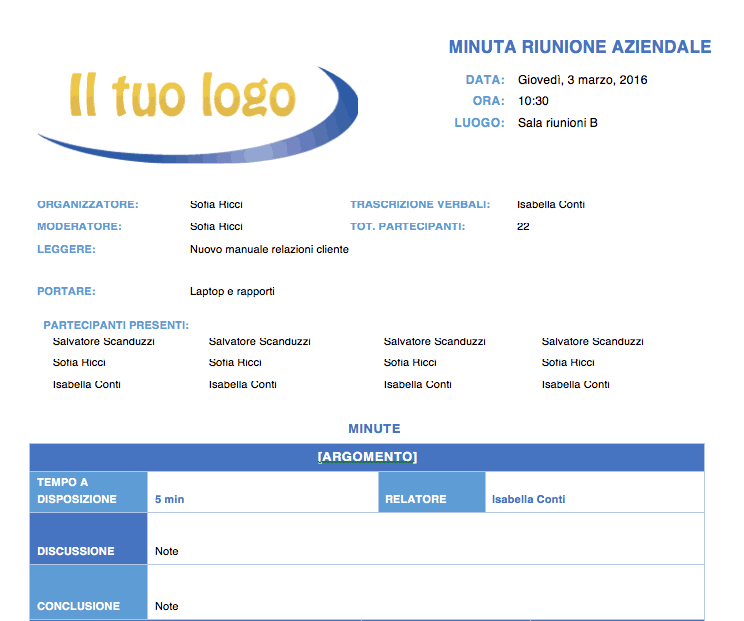744x621 pixels.
Task: Select 'Sofia Ricci' in first participants column
Action: 79,363
